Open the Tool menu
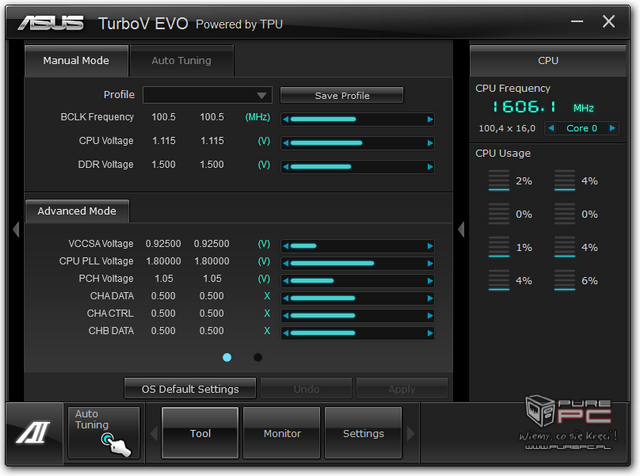 [200, 433]
